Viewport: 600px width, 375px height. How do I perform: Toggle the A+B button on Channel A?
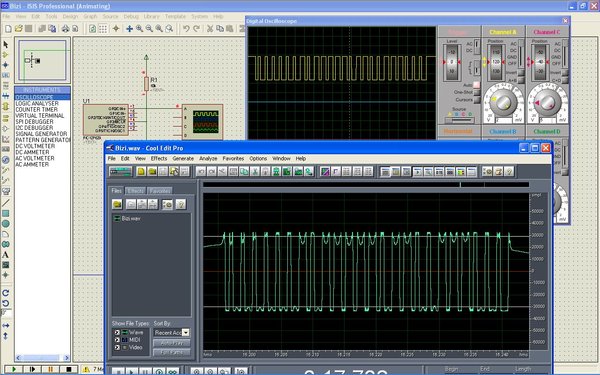click(x=521, y=80)
